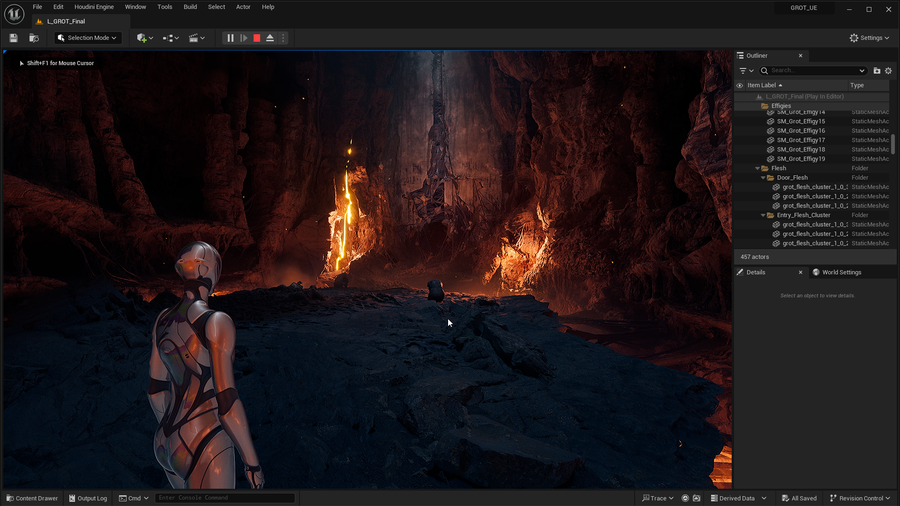Image resolution: width=900 pixels, height=506 pixels.
Task: Click the SM_Grot_Effigy15 mesh icon
Action: (770, 121)
